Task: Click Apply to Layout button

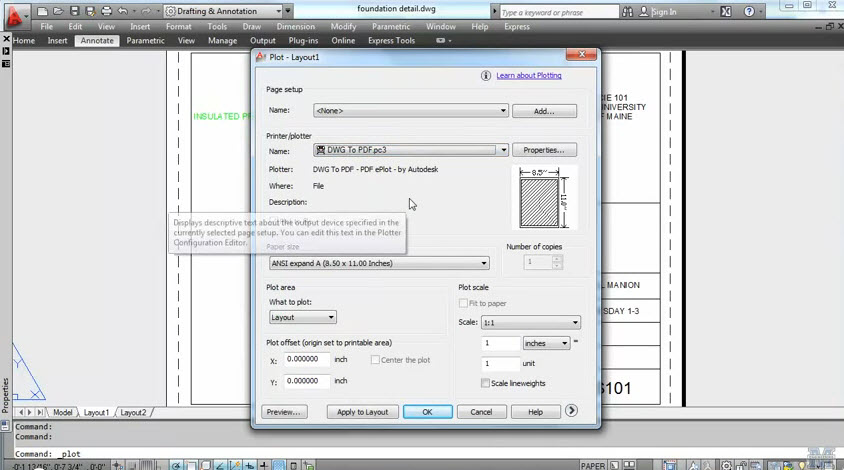Action: click(362, 412)
